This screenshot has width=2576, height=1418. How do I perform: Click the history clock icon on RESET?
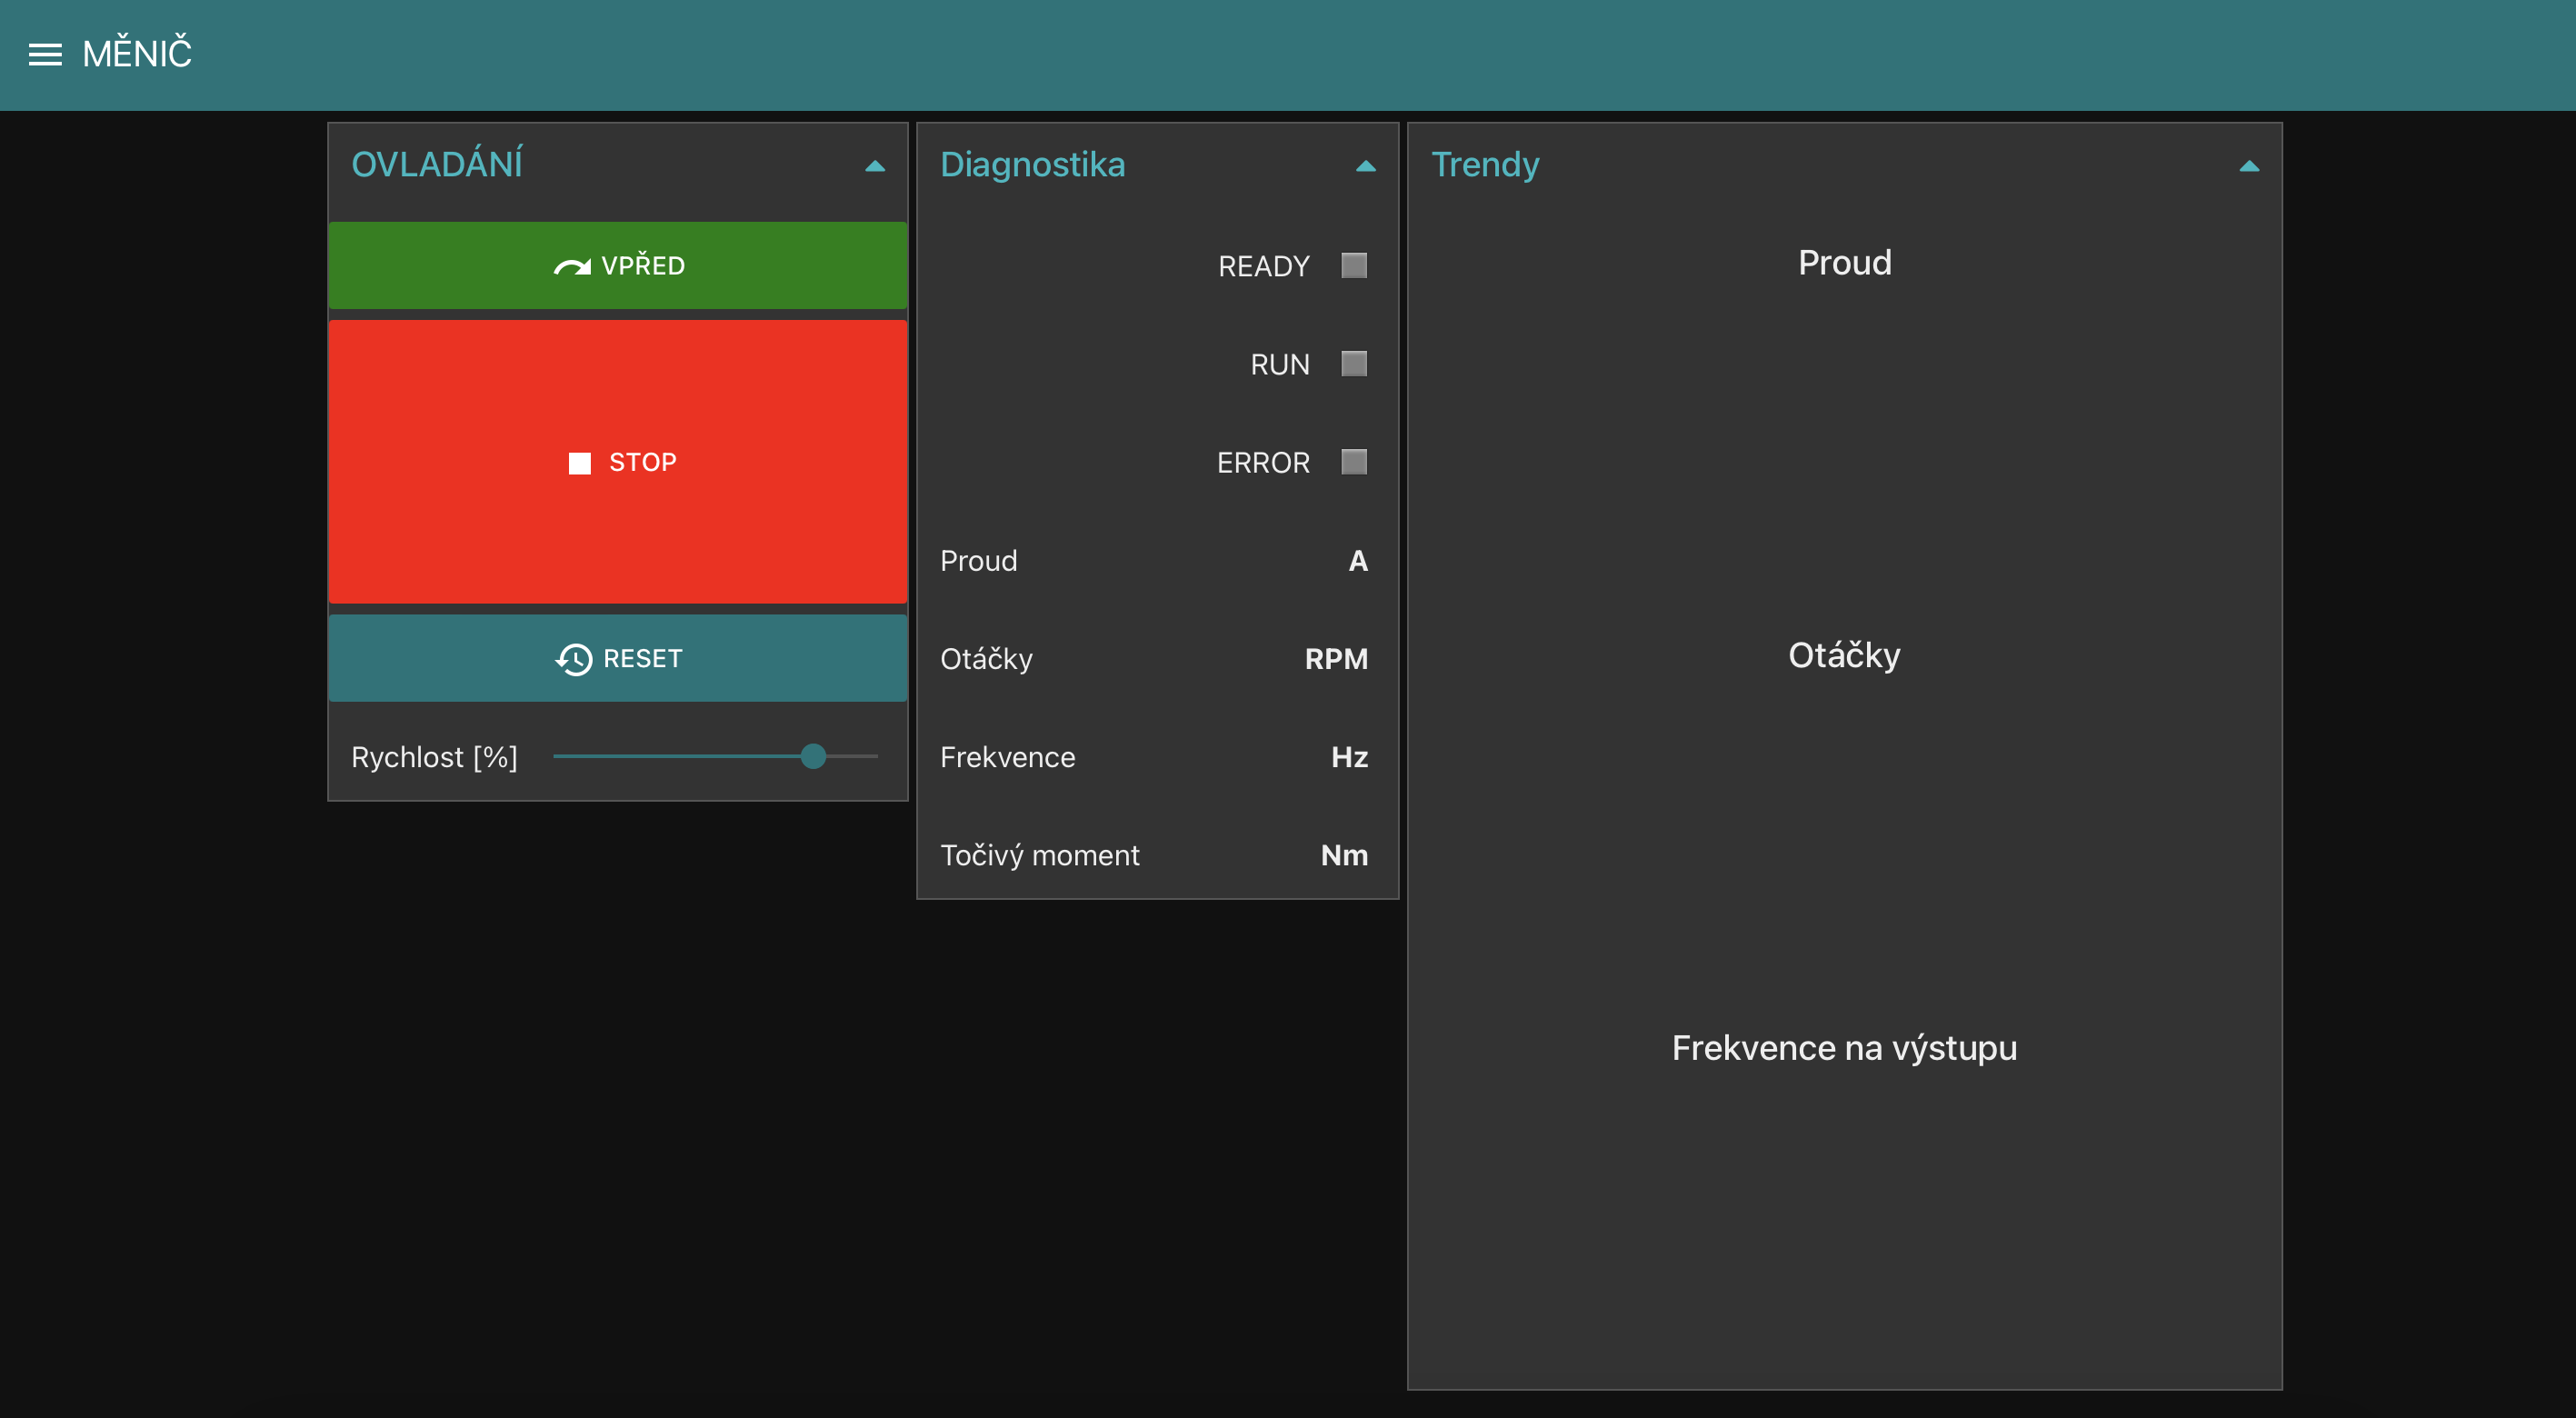click(x=574, y=659)
